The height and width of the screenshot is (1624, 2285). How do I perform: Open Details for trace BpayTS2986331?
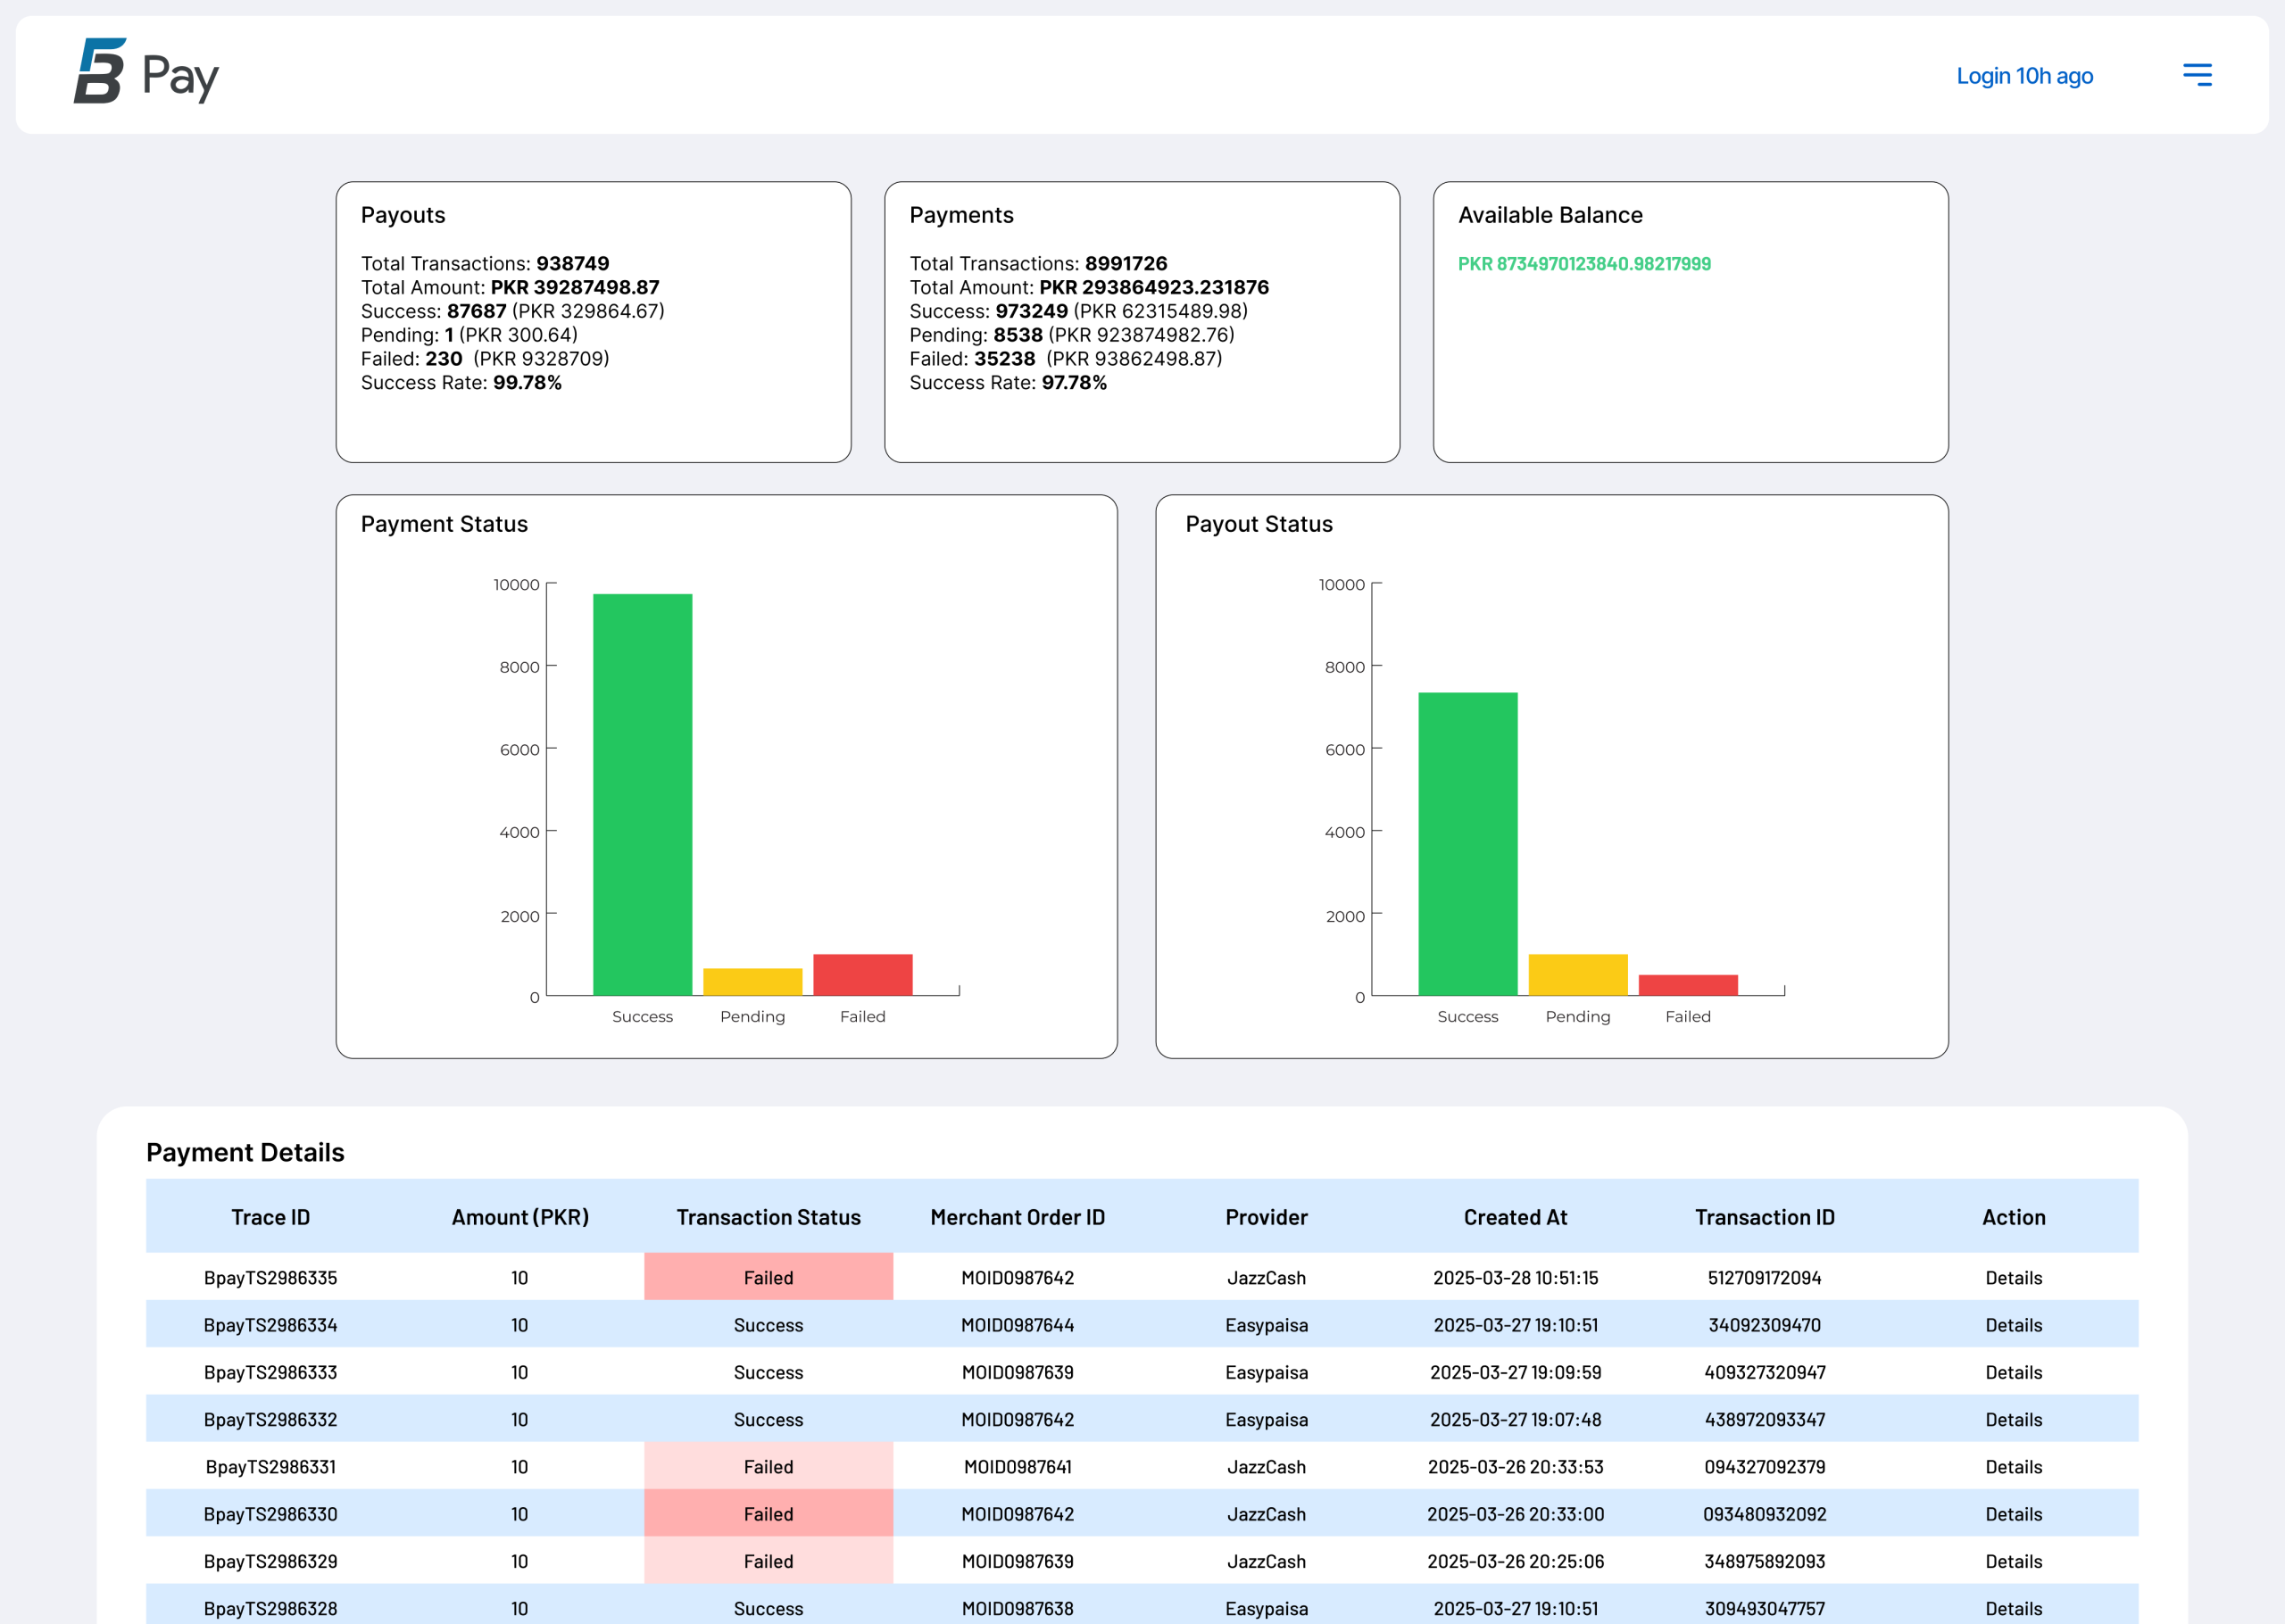tap(2013, 1466)
